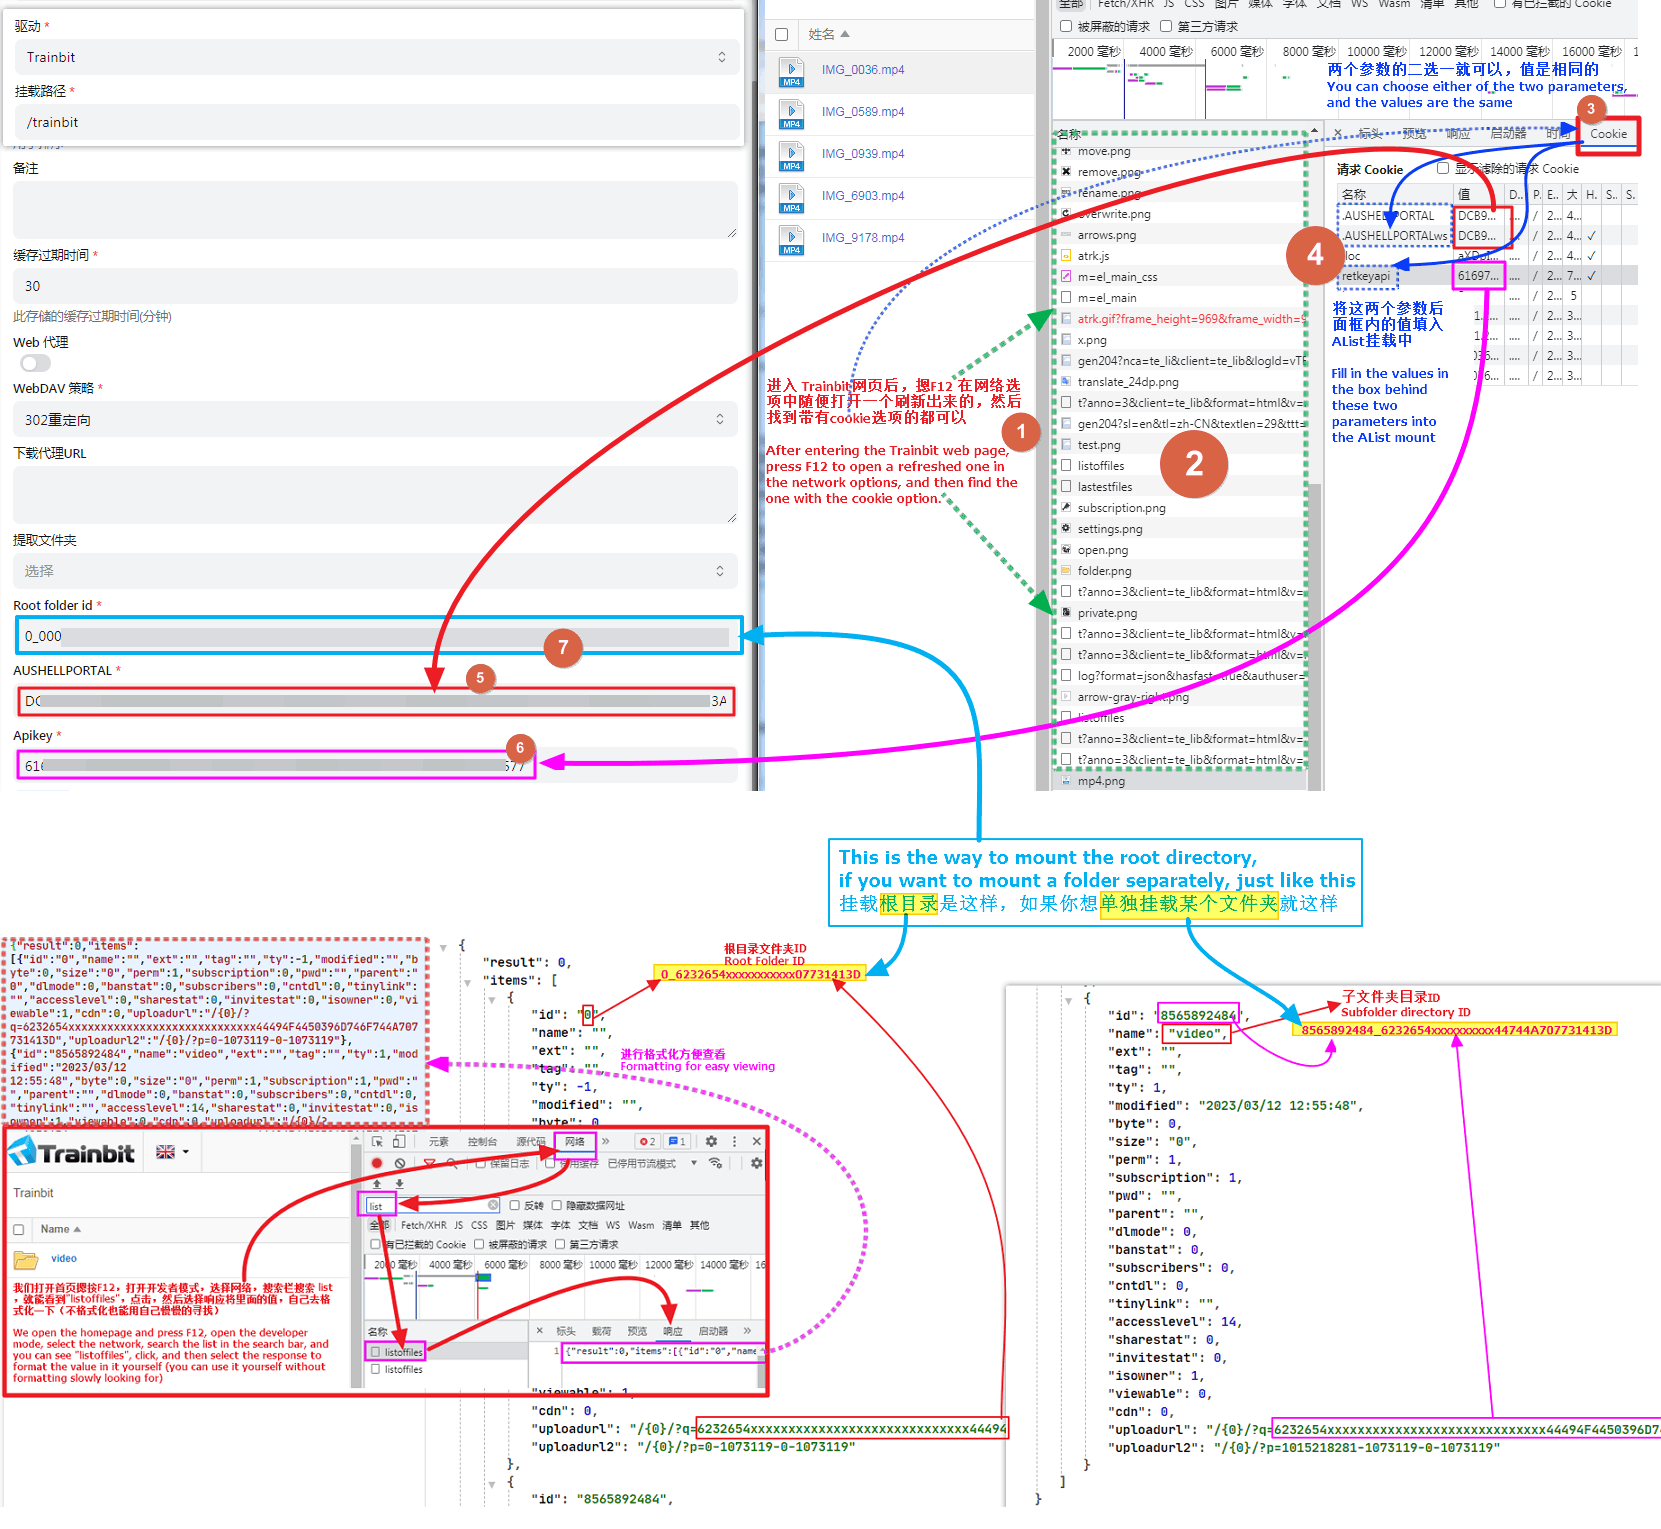Image resolution: width=1661 pixels, height=1529 pixels.
Task: Toggle the Web 代理 switch
Action: coord(35,363)
